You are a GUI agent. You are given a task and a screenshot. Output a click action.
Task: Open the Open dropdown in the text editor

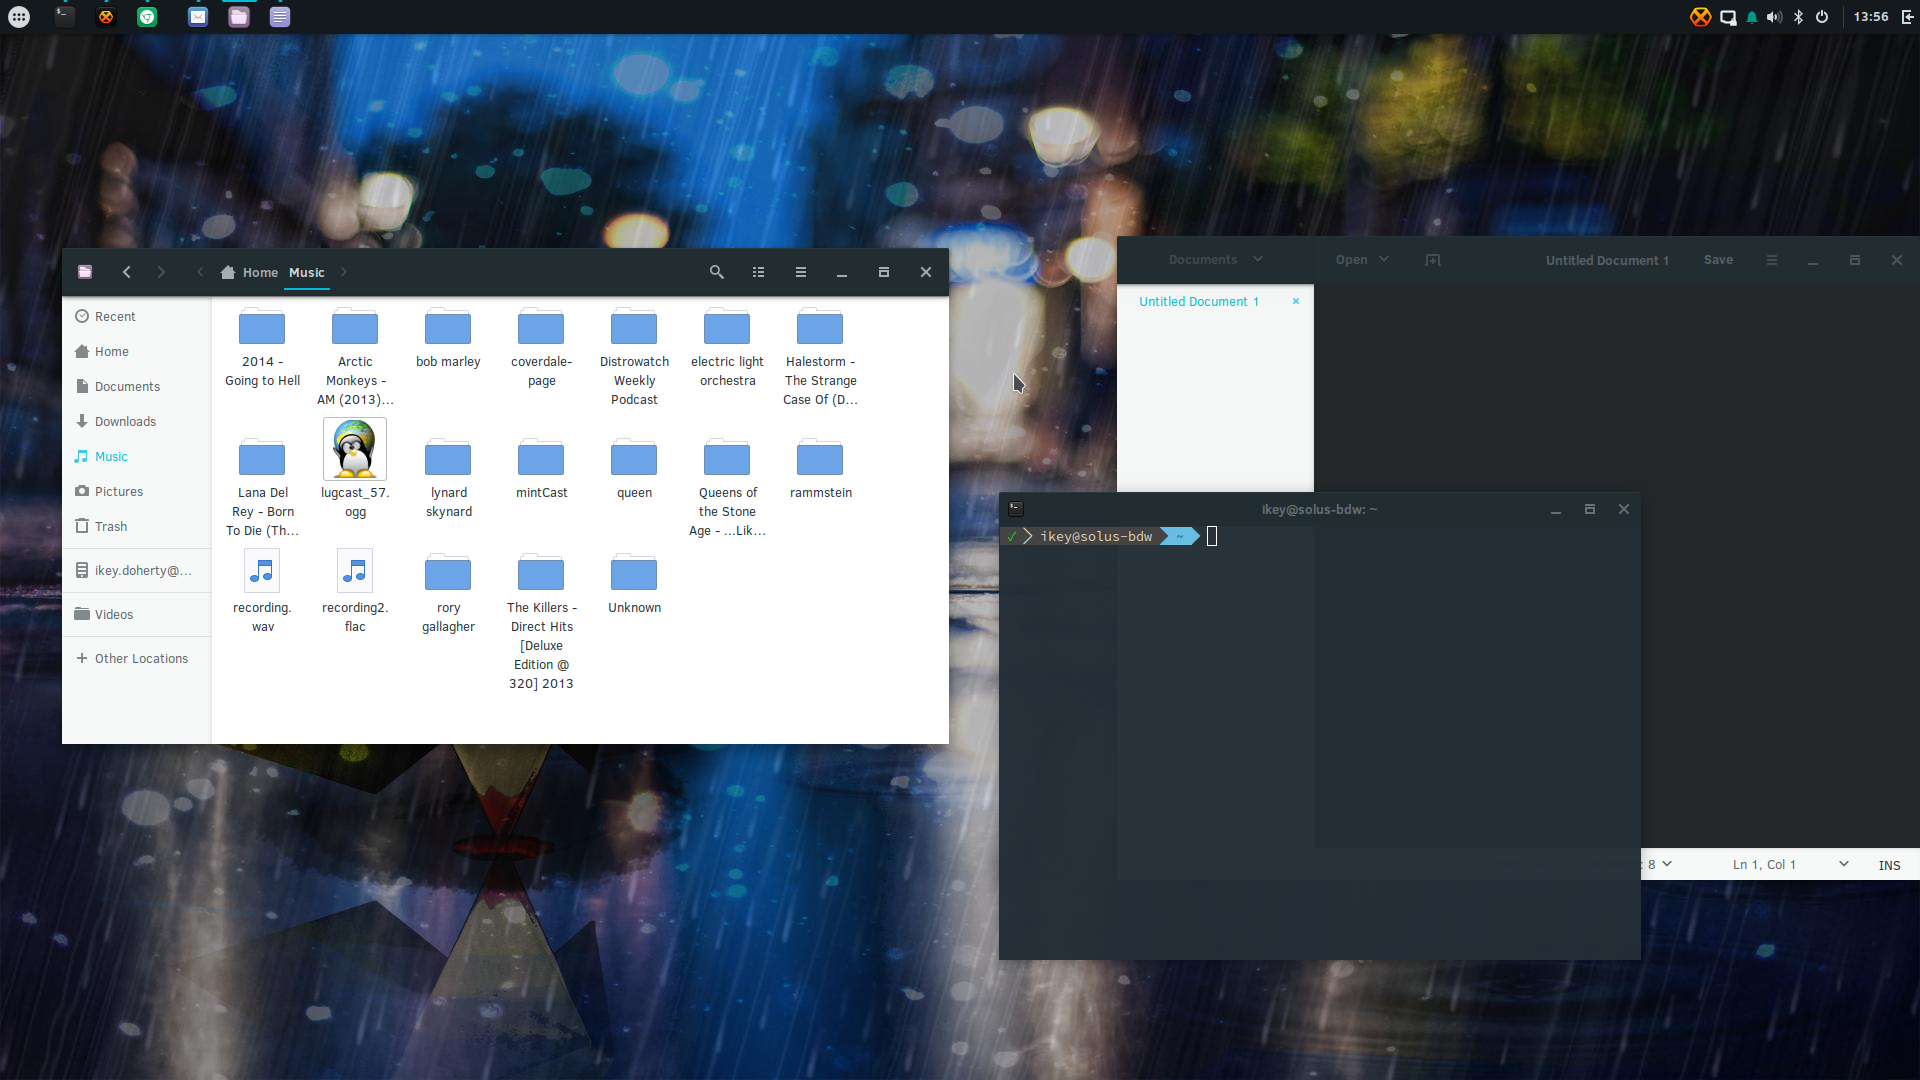click(1362, 260)
